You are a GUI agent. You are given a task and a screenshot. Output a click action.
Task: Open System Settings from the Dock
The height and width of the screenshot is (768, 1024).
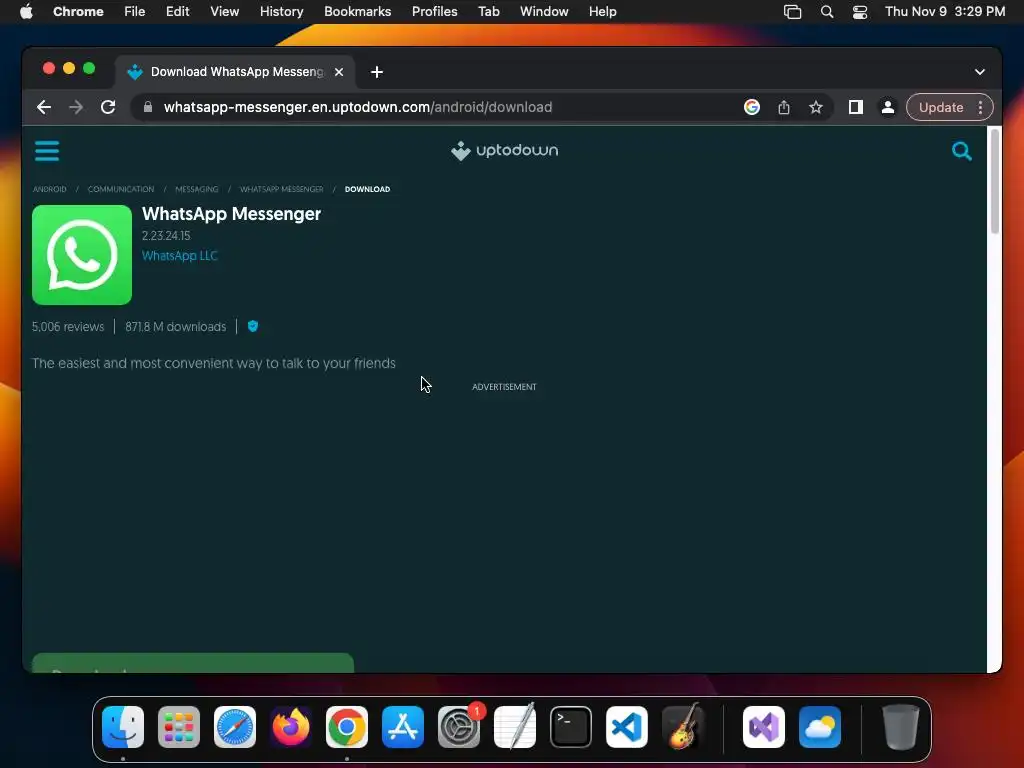459,727
